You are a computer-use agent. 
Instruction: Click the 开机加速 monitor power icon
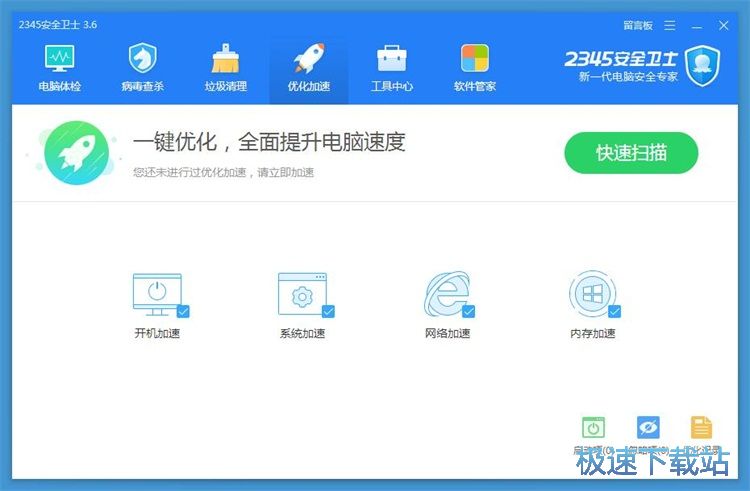pyautogui.click(x=157, y=294)
